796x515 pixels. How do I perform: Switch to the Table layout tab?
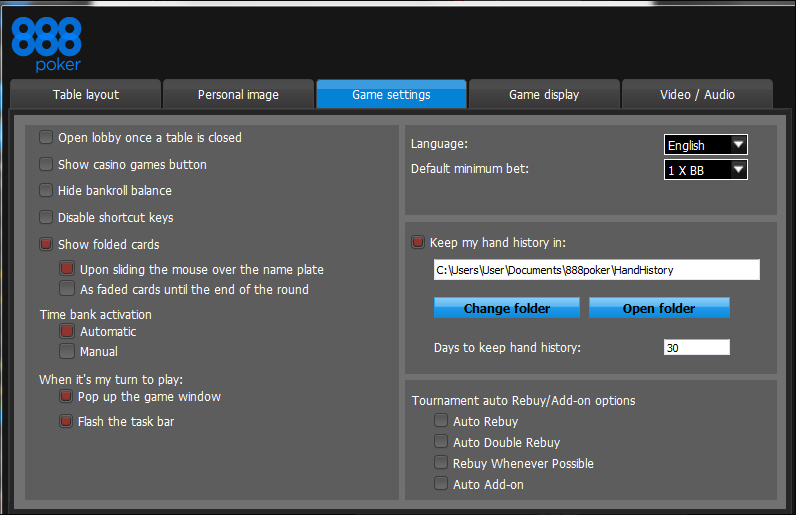(86, 94)
